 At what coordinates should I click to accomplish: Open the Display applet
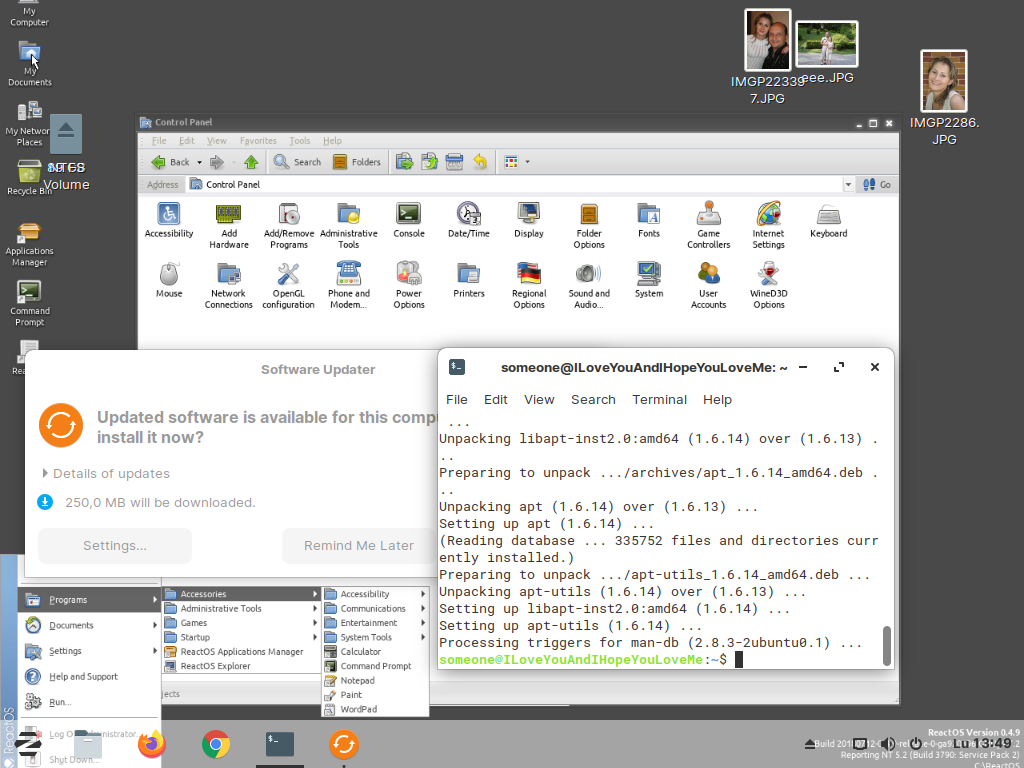click(x=529, y=220)
